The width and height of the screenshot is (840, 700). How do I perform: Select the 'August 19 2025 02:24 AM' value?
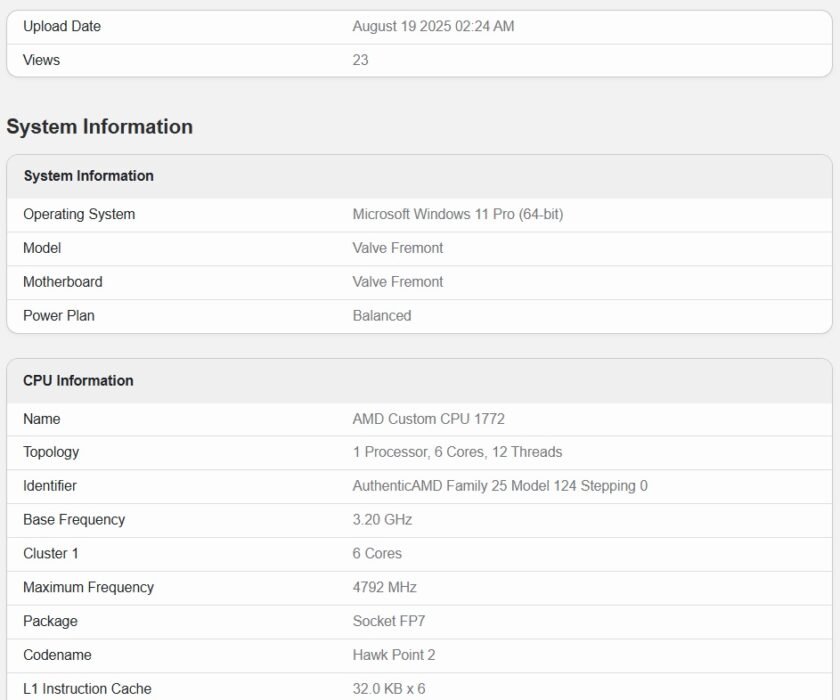pos(433,26)
